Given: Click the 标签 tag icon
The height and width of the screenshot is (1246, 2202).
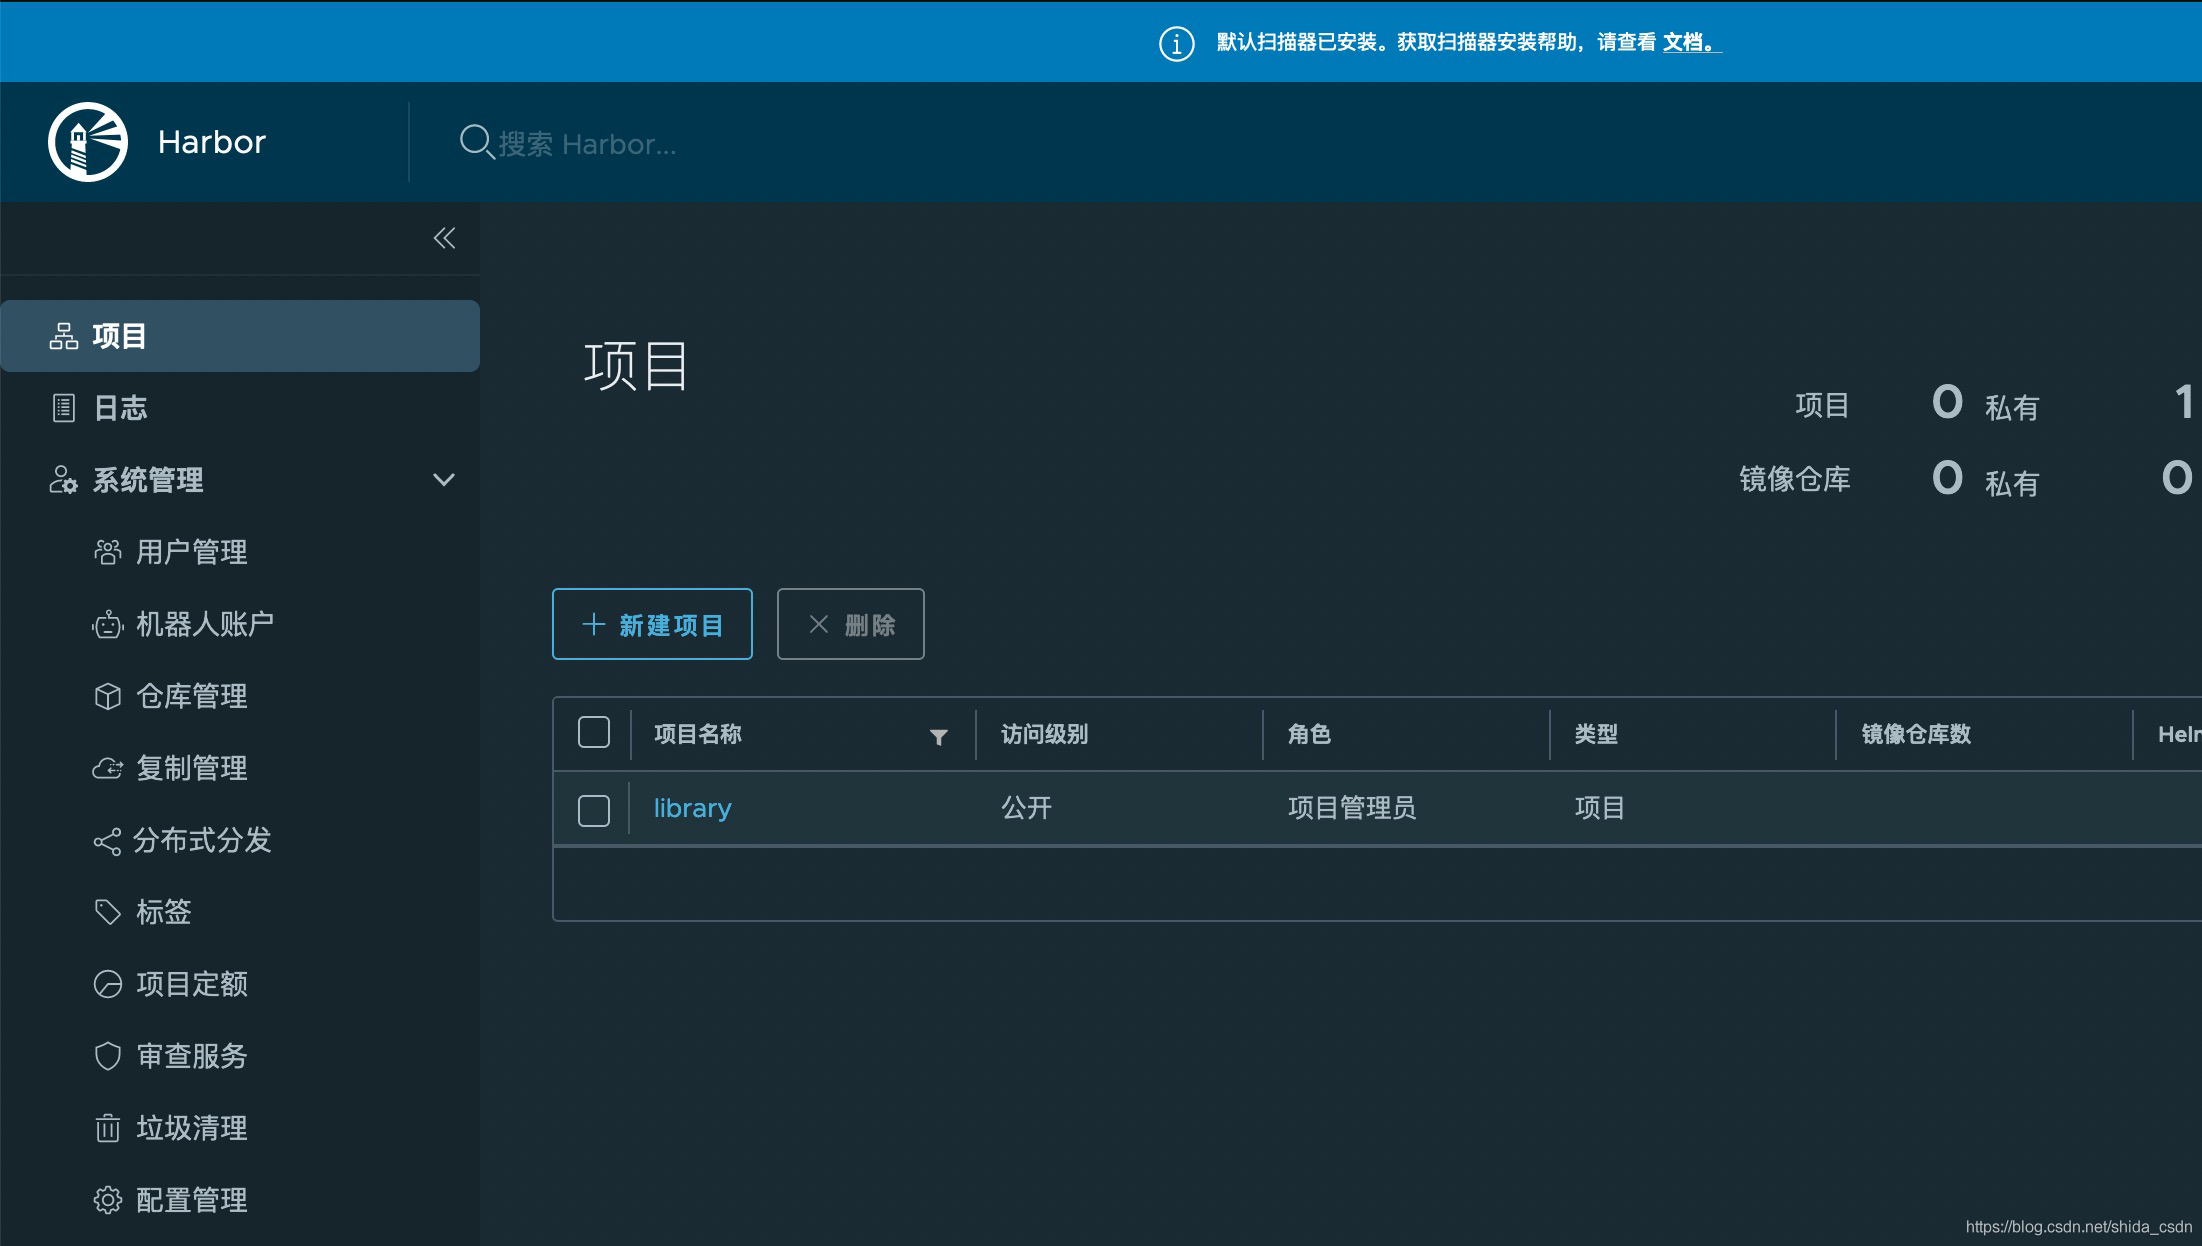Looking at the screenshot, I should coord(108,911).
